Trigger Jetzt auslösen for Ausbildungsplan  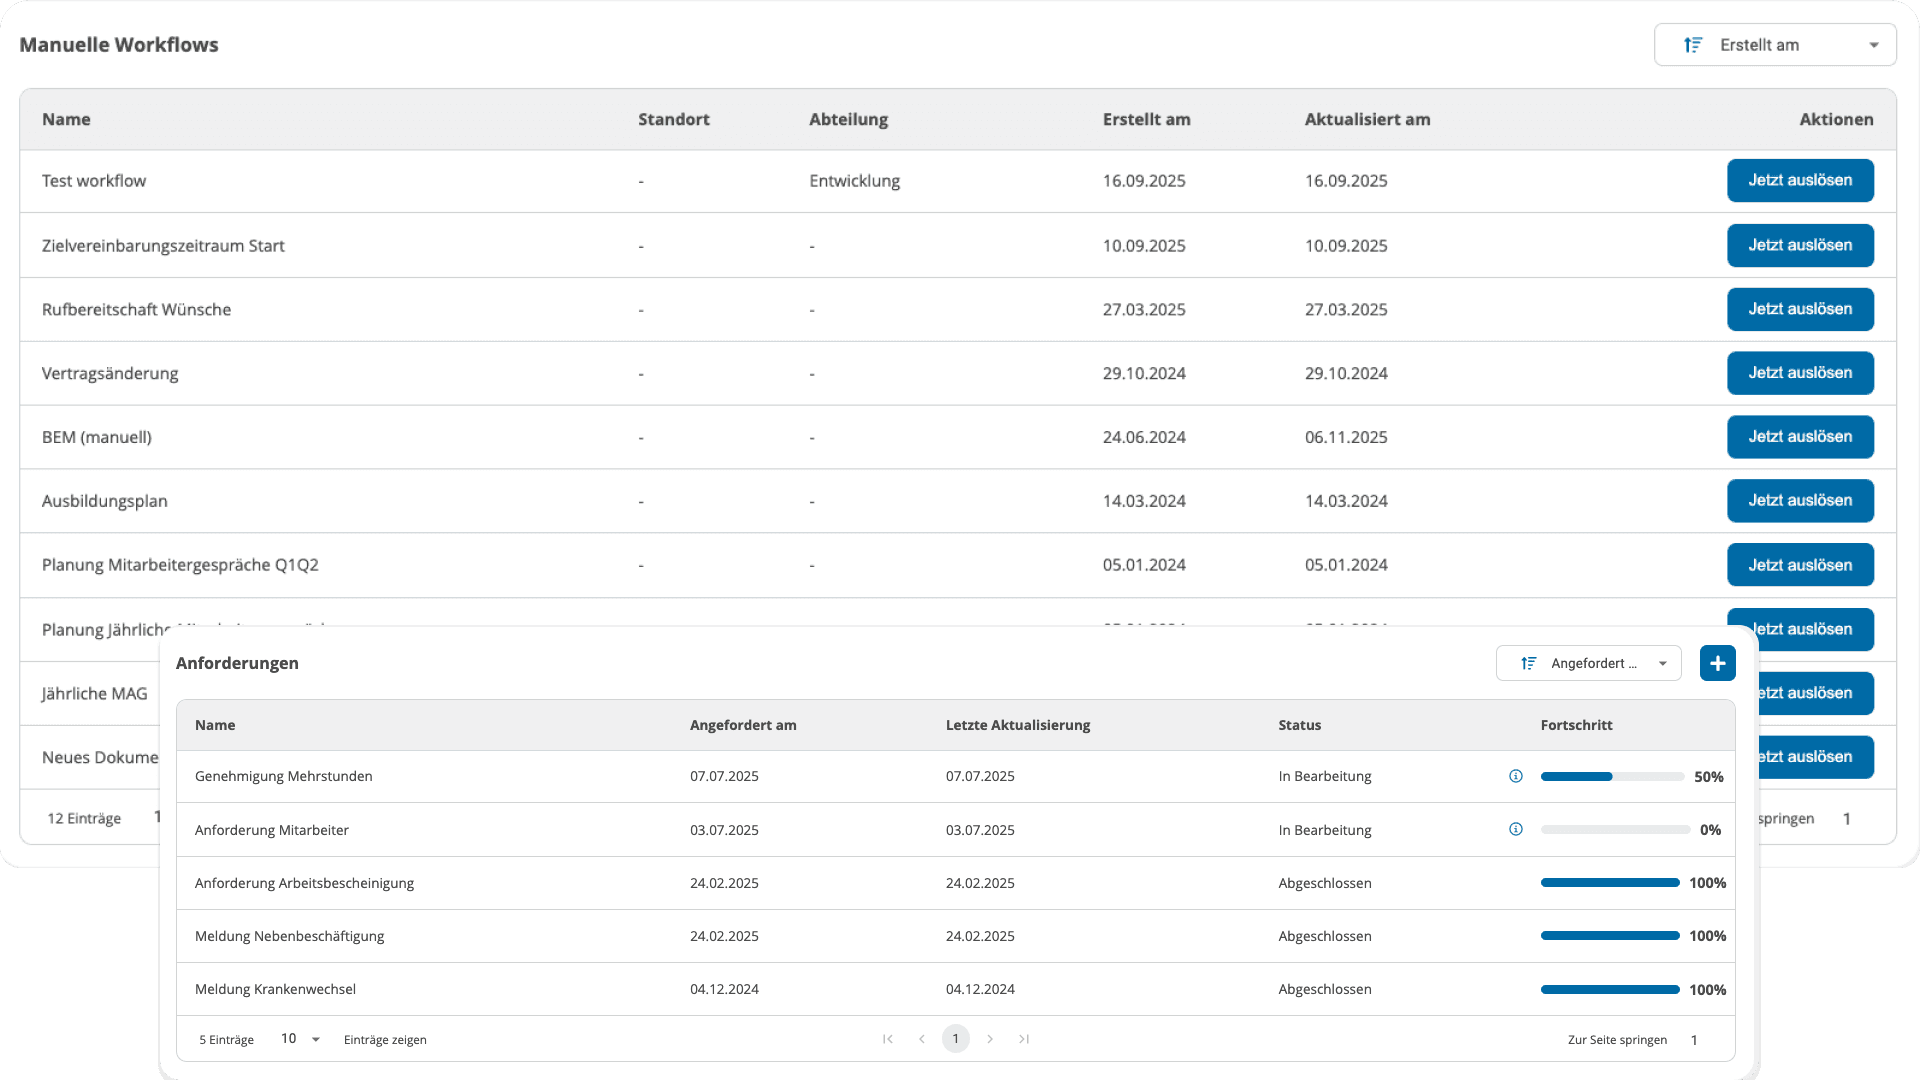click(x=1800, y=501)
